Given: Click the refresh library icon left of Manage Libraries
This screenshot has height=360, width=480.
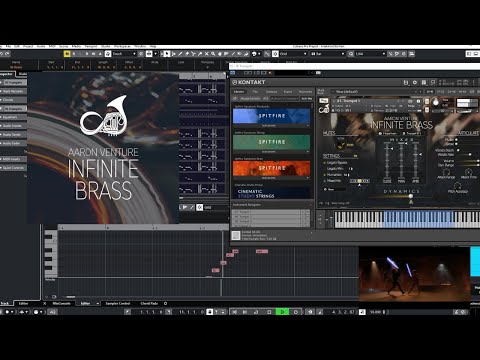Looking at the screenshot, I should pyautogui.click(x=235, y=99).
